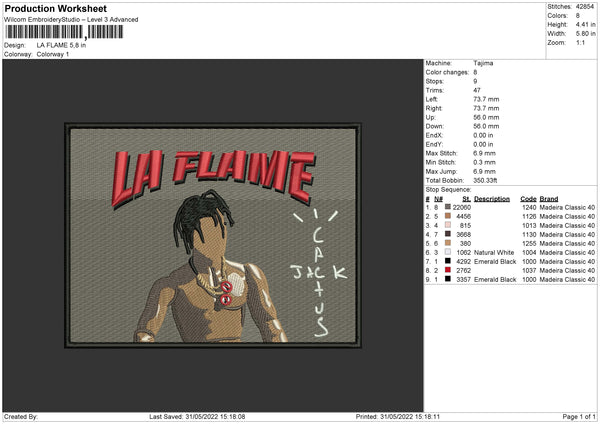Image resolution: width=600 pixels, height=424 pixels.
Task: Select the 'Left:' label
Action: coord(432,99)
